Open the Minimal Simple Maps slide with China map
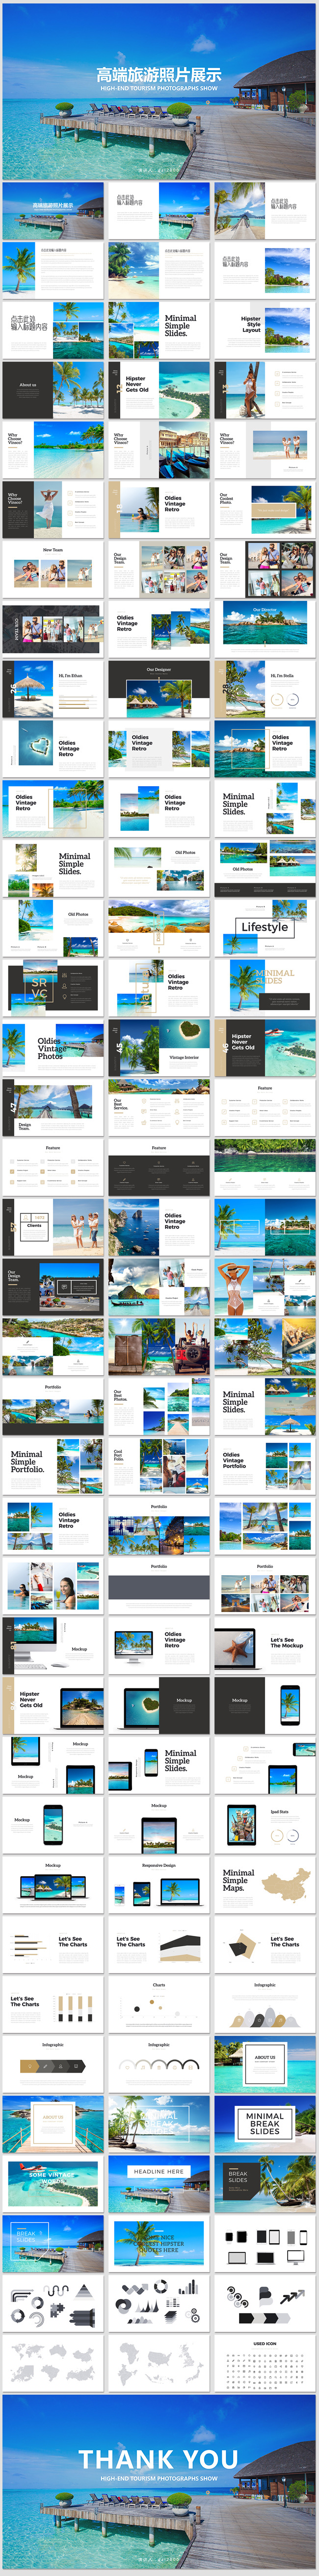The height and width of the screenshot is (2576, 319). [265, 1886]
